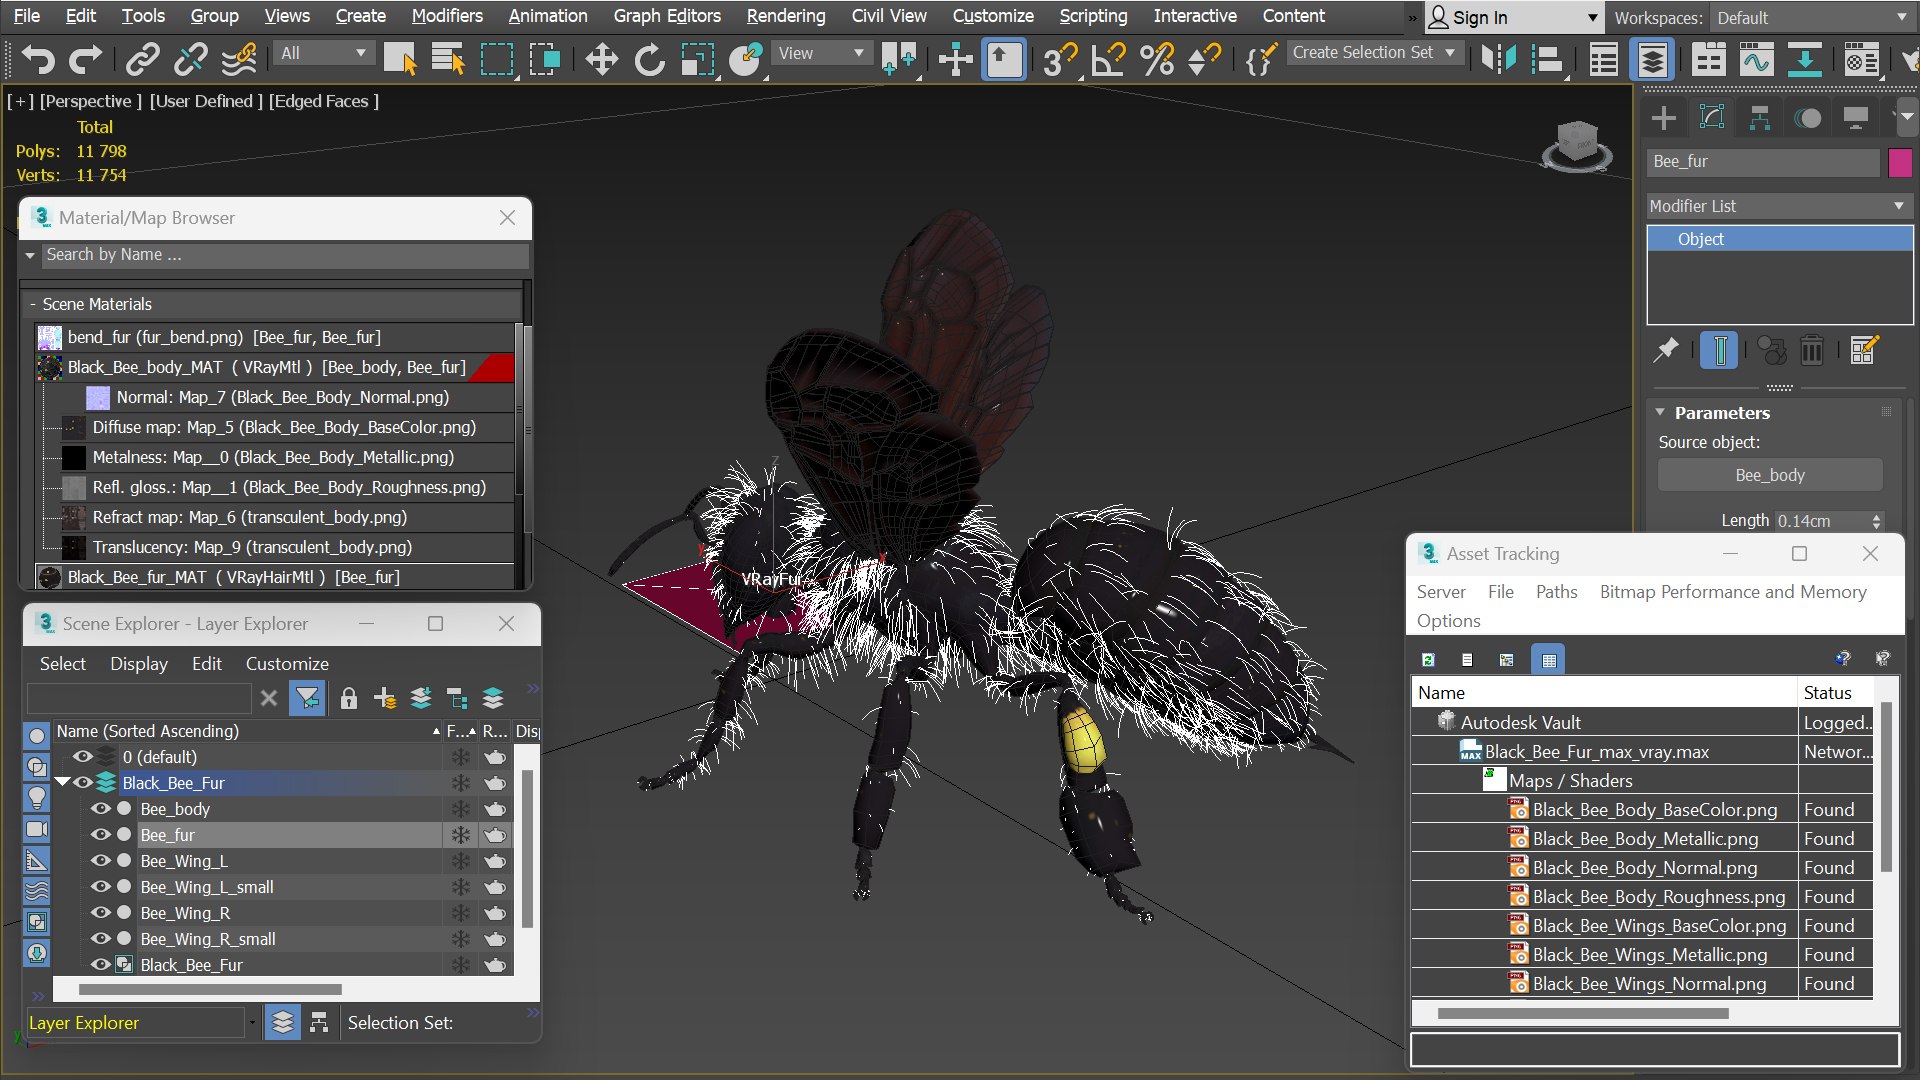1920x1080 pixels.
Task: Open Customize menu in Scene Explorer
Action: 287,664
